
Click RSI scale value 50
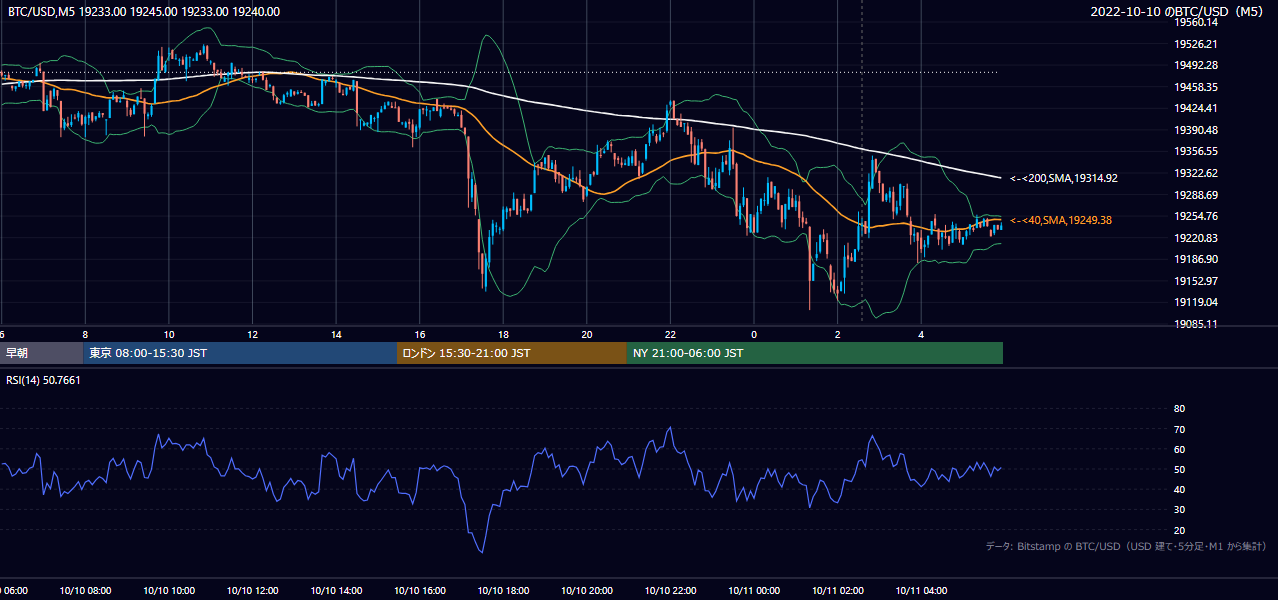(1179, 469)
